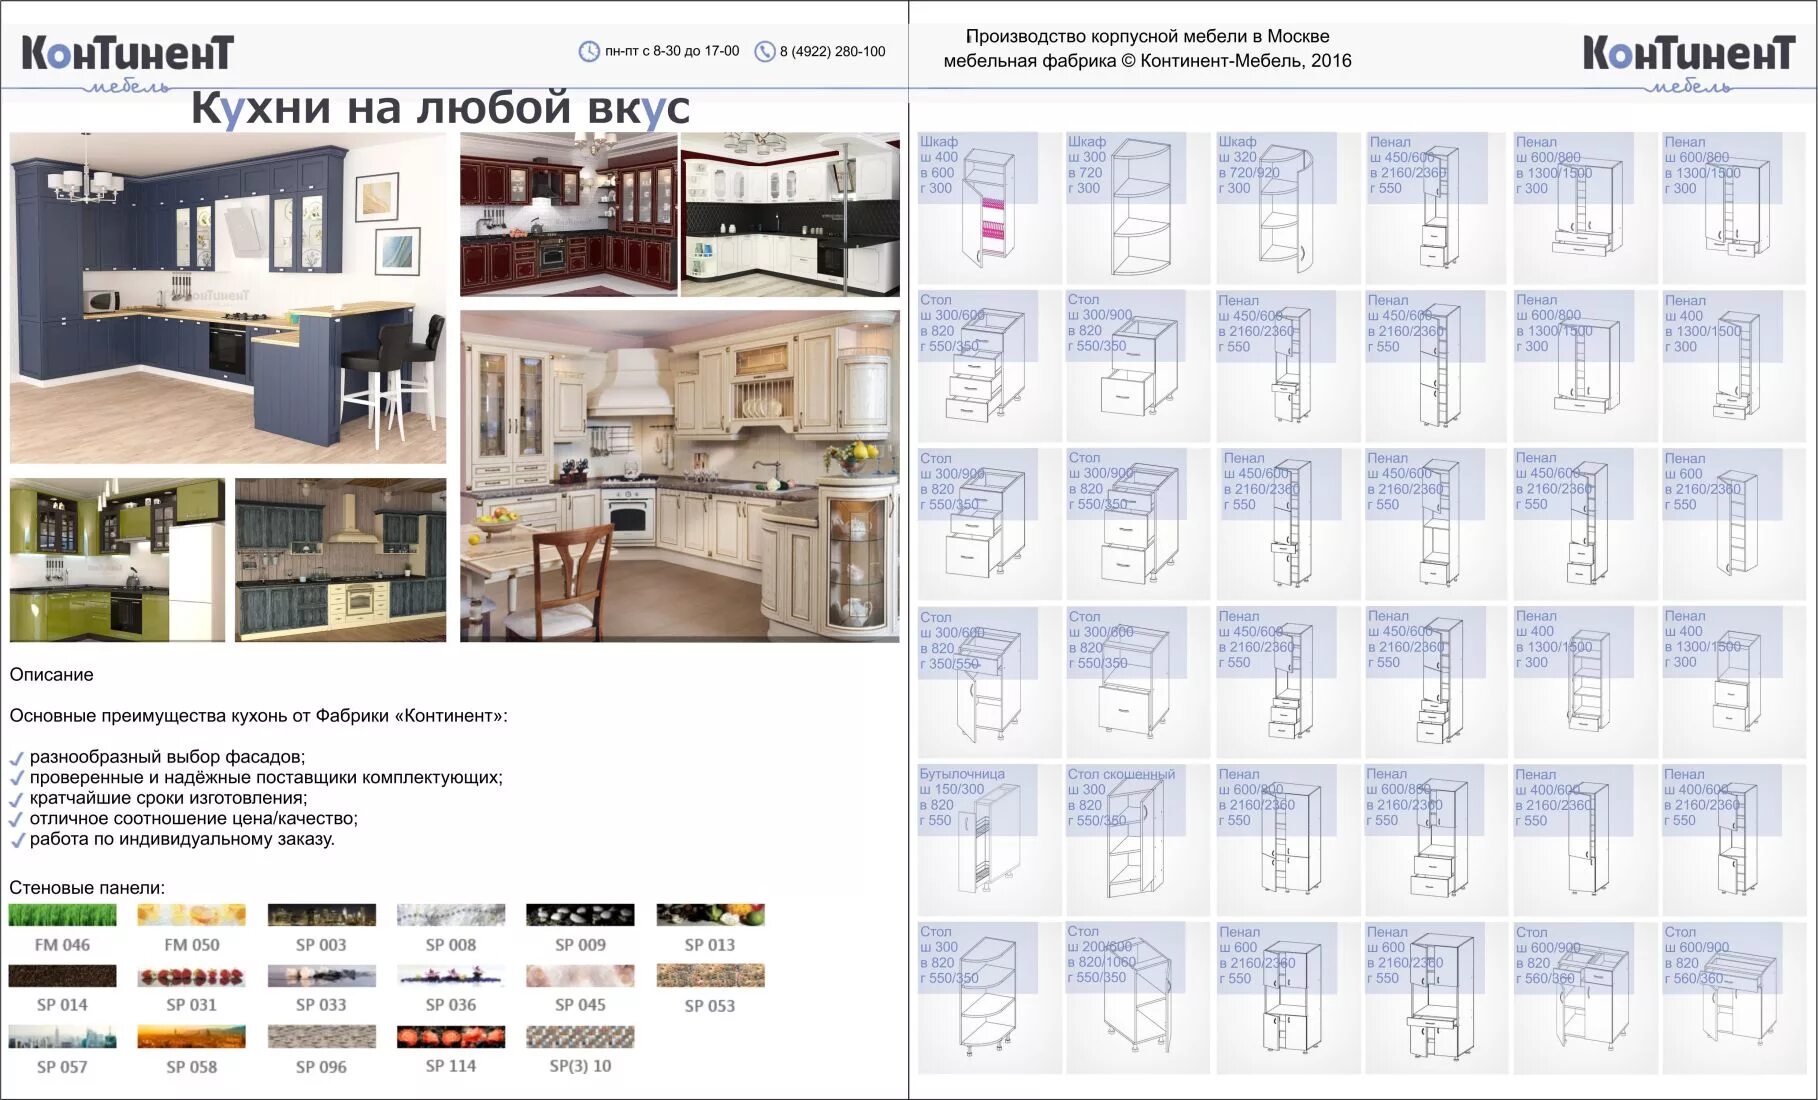Image resolution: width=1818 pixels, height=1100 pixels.
Task: Click the text Производство корпусной мебели в Москве
Action: tap(1147, 36)
